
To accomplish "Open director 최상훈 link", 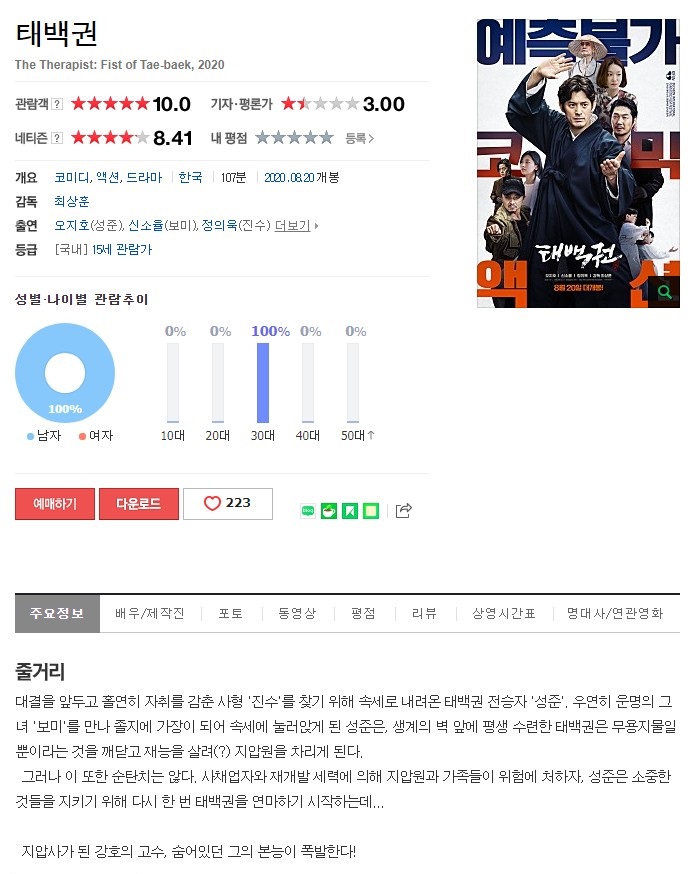I will (71, 201).
